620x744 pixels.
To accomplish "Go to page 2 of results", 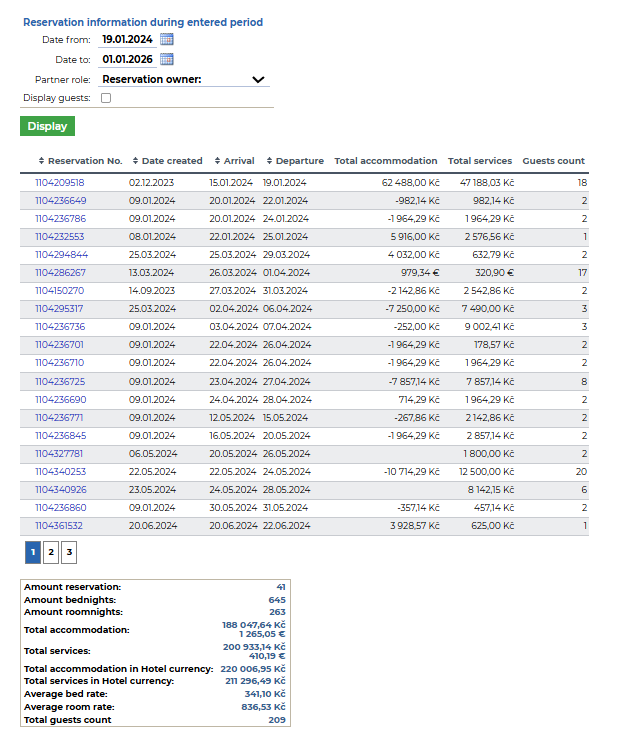I will click(x=51, y=551).
